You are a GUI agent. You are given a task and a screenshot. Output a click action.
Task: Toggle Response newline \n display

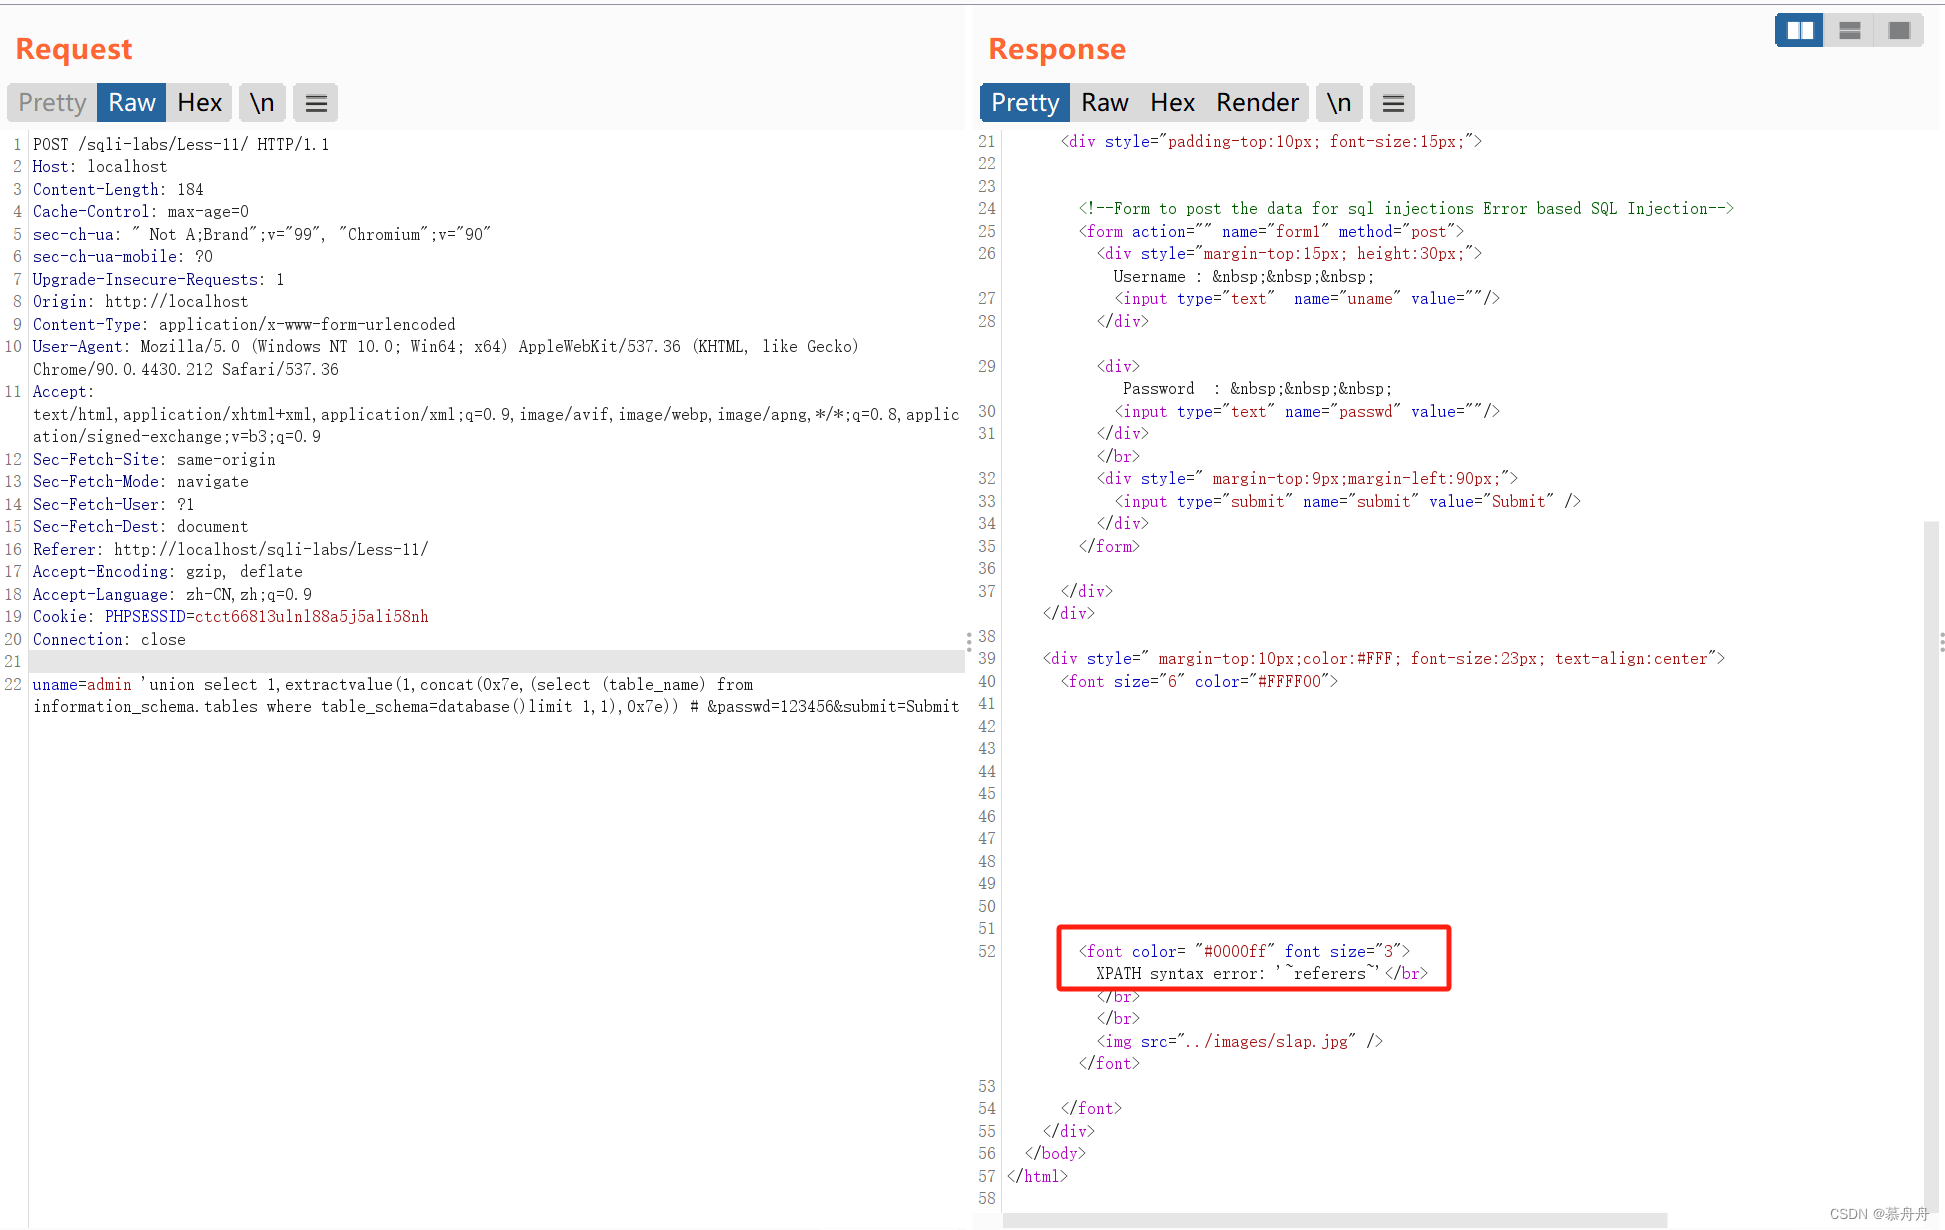click(1339, 103)
